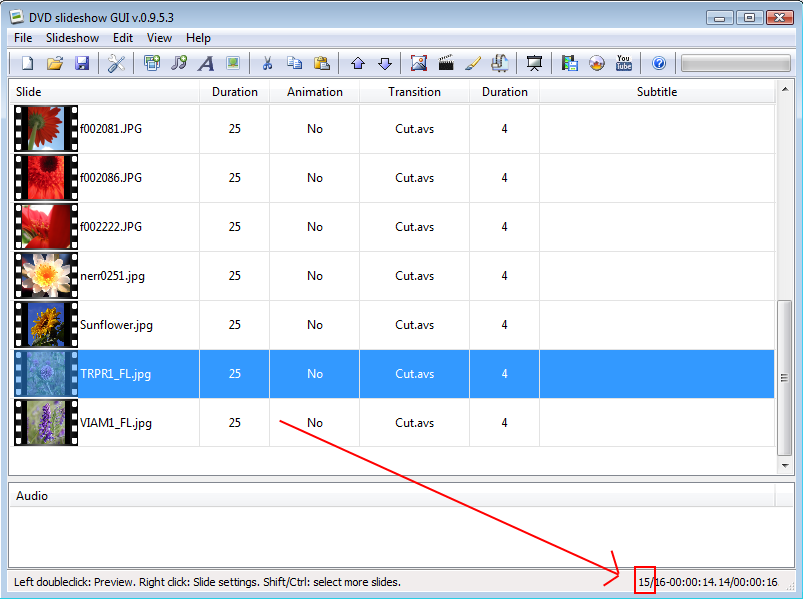The image size is (803, 599).
Task: Click the Animation column header
Action: (314, 92)
